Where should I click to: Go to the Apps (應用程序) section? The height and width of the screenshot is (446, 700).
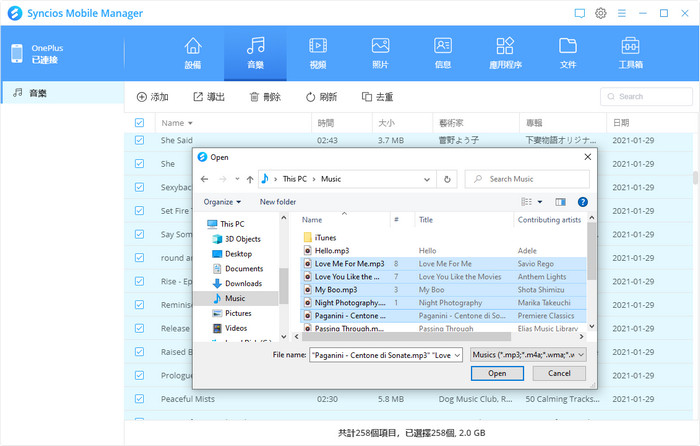pyautogui.click(x=505, y=53)
